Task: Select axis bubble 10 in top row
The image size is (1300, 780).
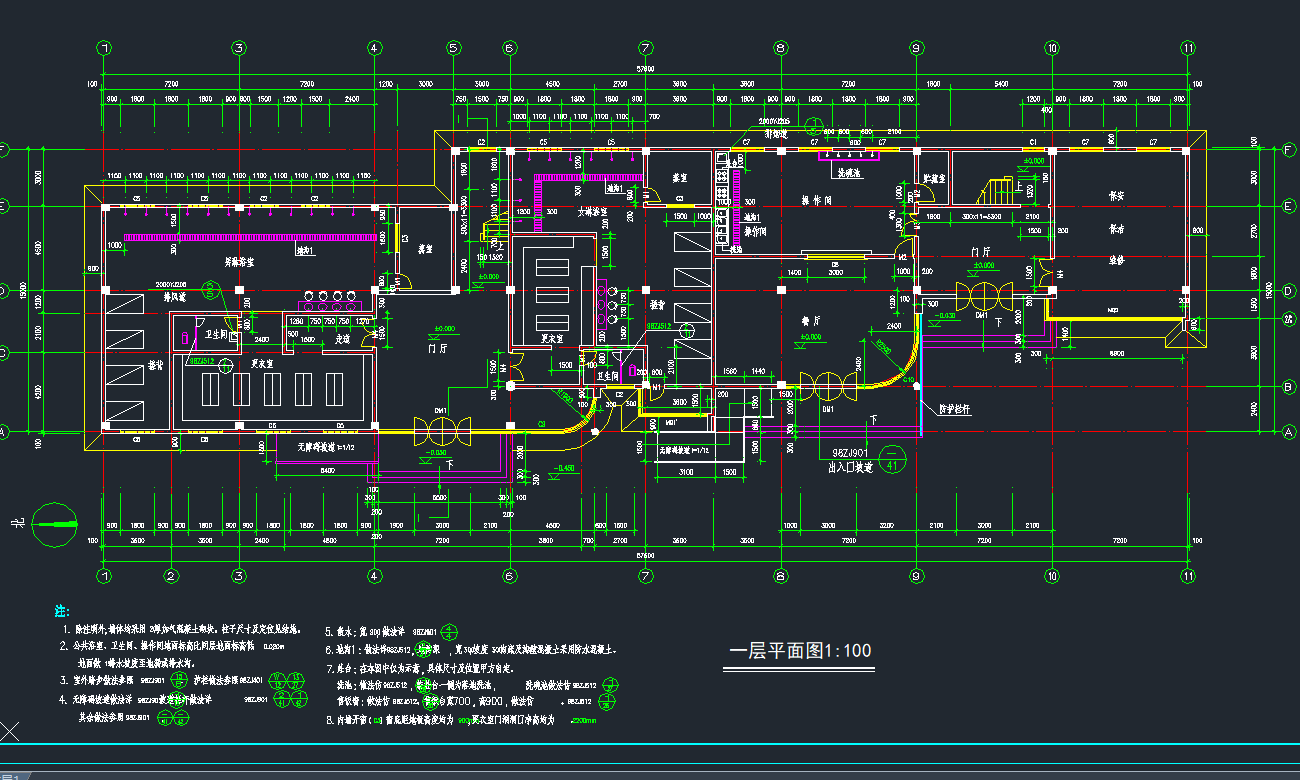Action: 1052,48
